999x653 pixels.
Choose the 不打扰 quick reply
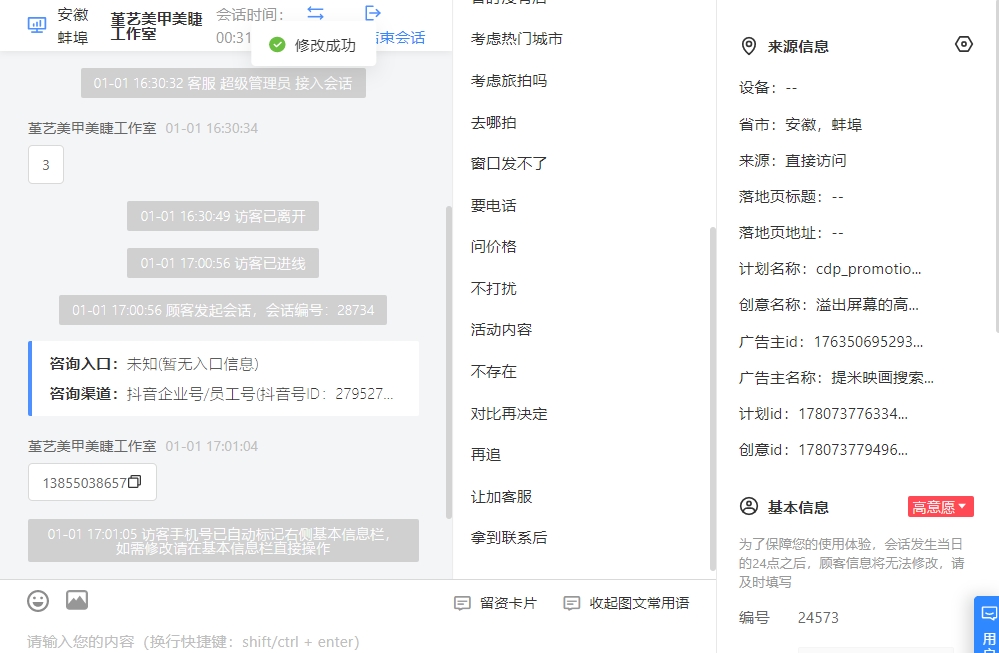[x=494, y=289]
